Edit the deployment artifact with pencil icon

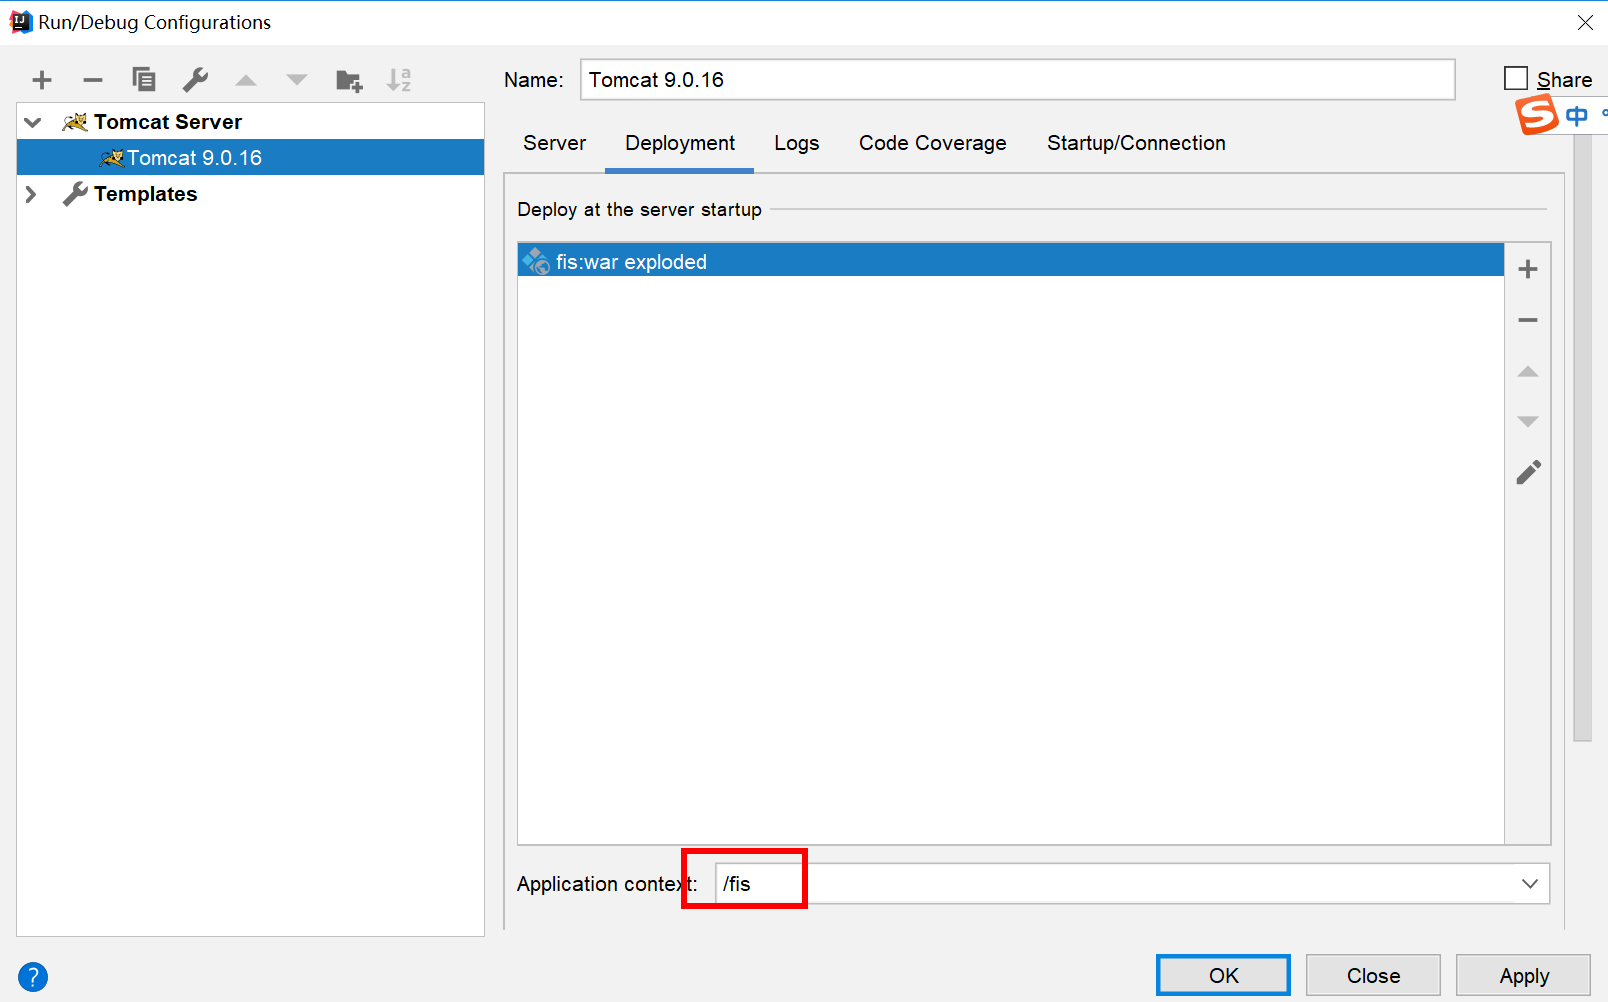click(1528, 472)
